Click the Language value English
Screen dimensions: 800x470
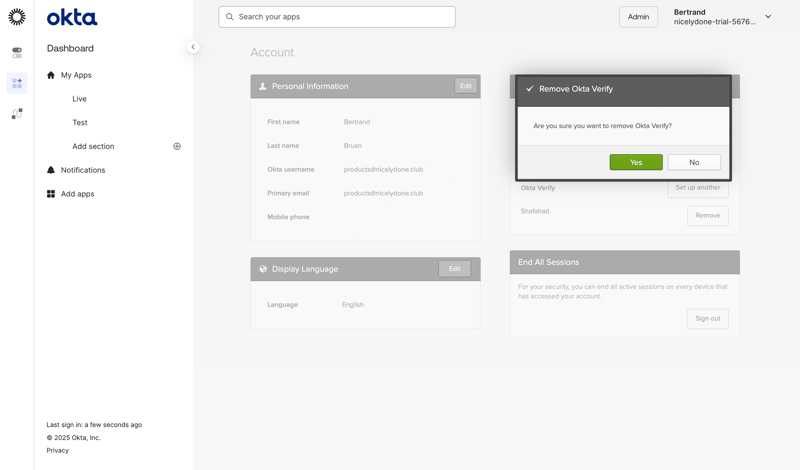353,305
